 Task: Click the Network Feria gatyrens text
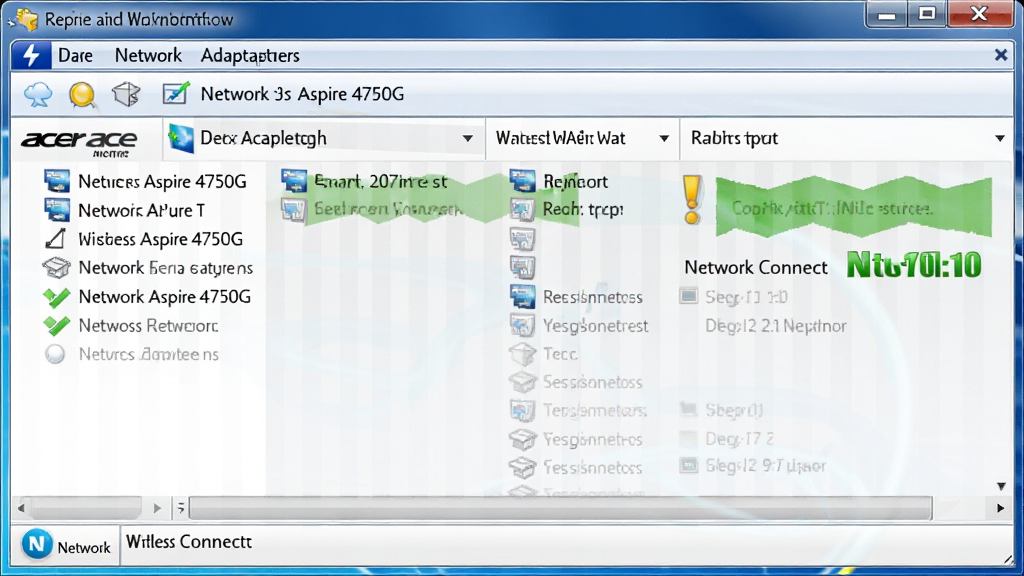[165, 268]
